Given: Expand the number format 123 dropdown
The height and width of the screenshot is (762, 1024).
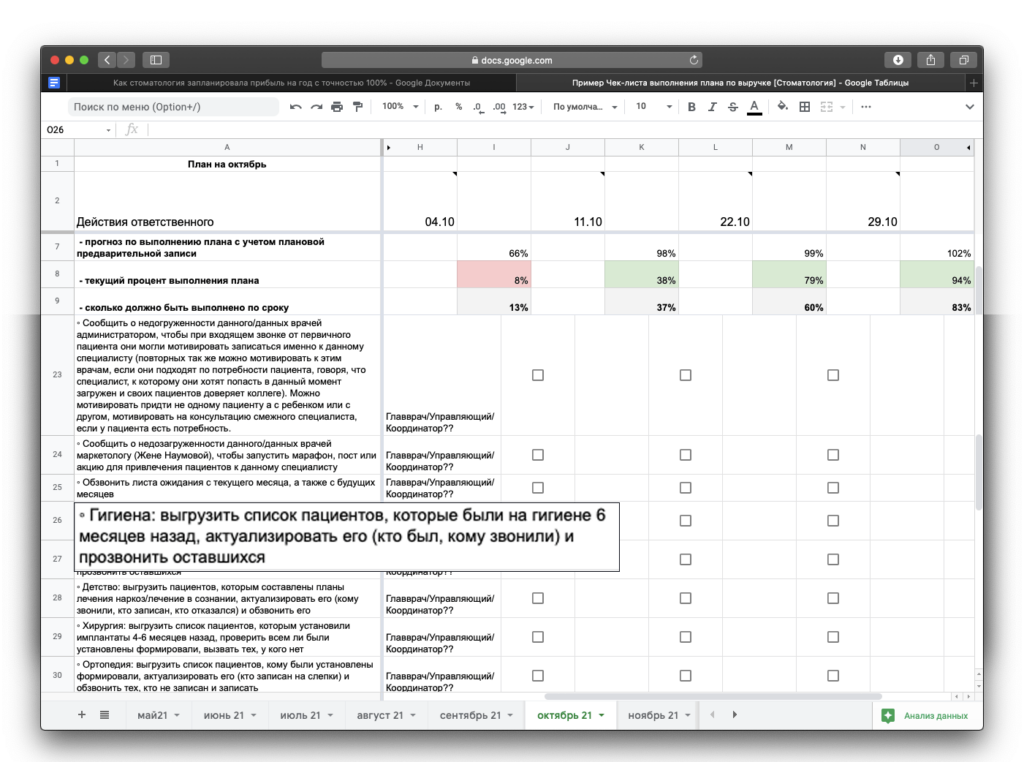Looking at the screenshot, I should point(523,107).
